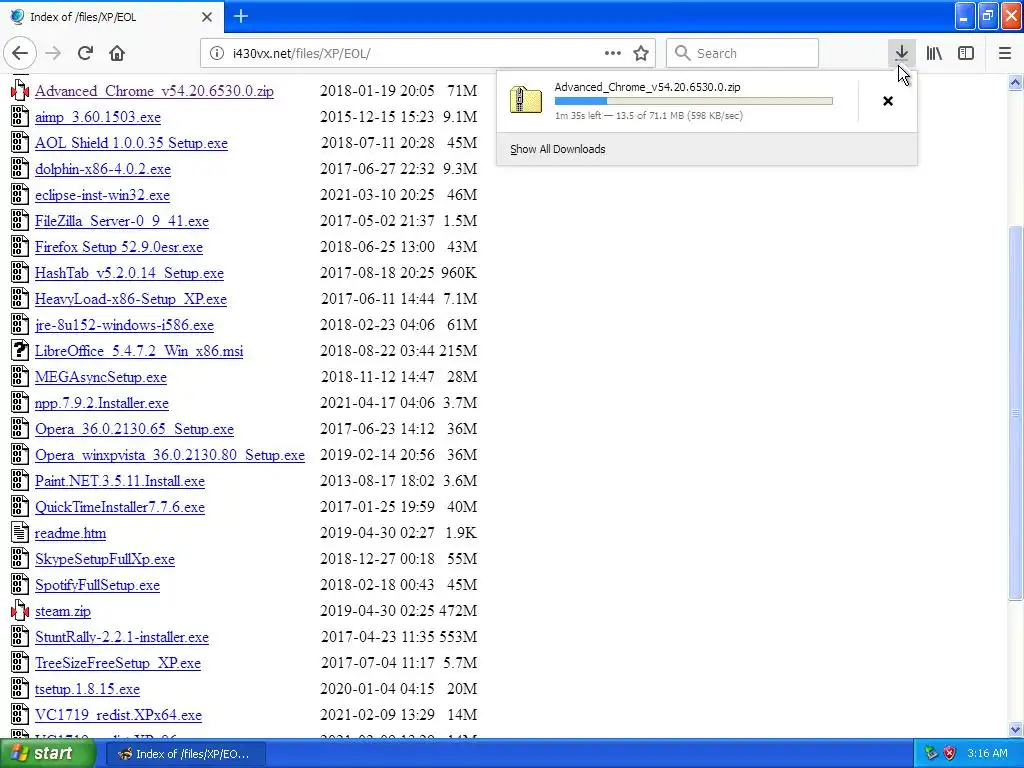The width and height of the screenshot is (1024, 768).
Task: Cancel the Advanced_Chrome download
Action: pos(888,101)
